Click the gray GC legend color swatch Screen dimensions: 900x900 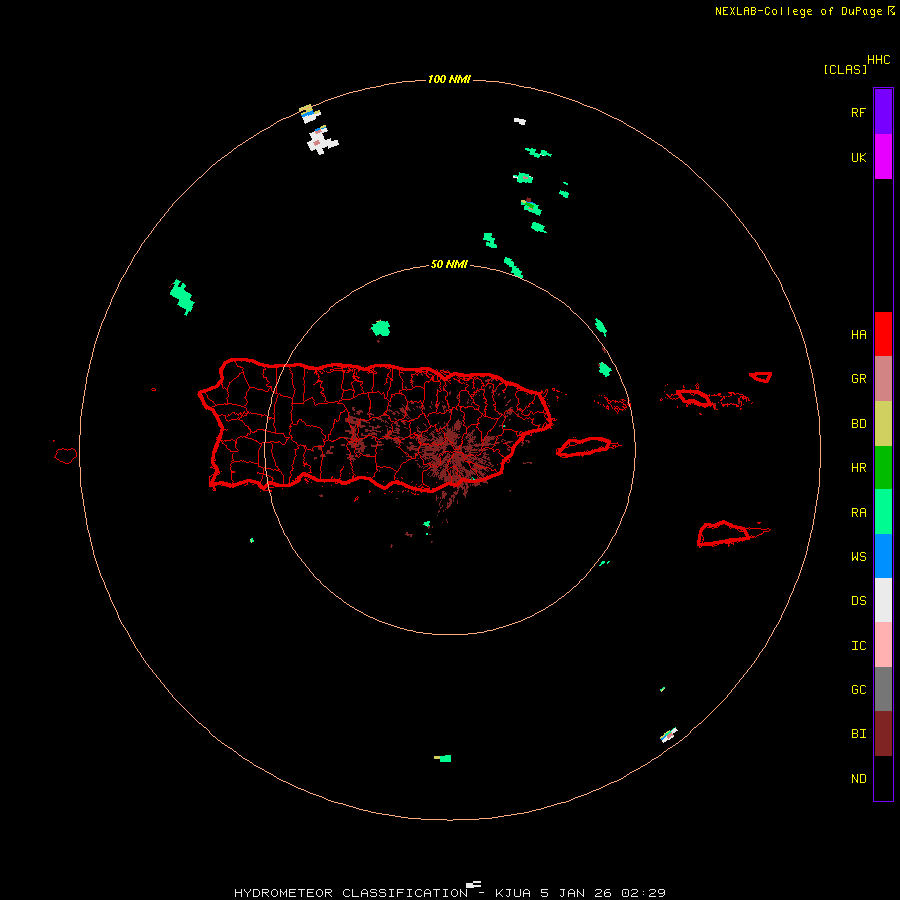click(883, 689)
